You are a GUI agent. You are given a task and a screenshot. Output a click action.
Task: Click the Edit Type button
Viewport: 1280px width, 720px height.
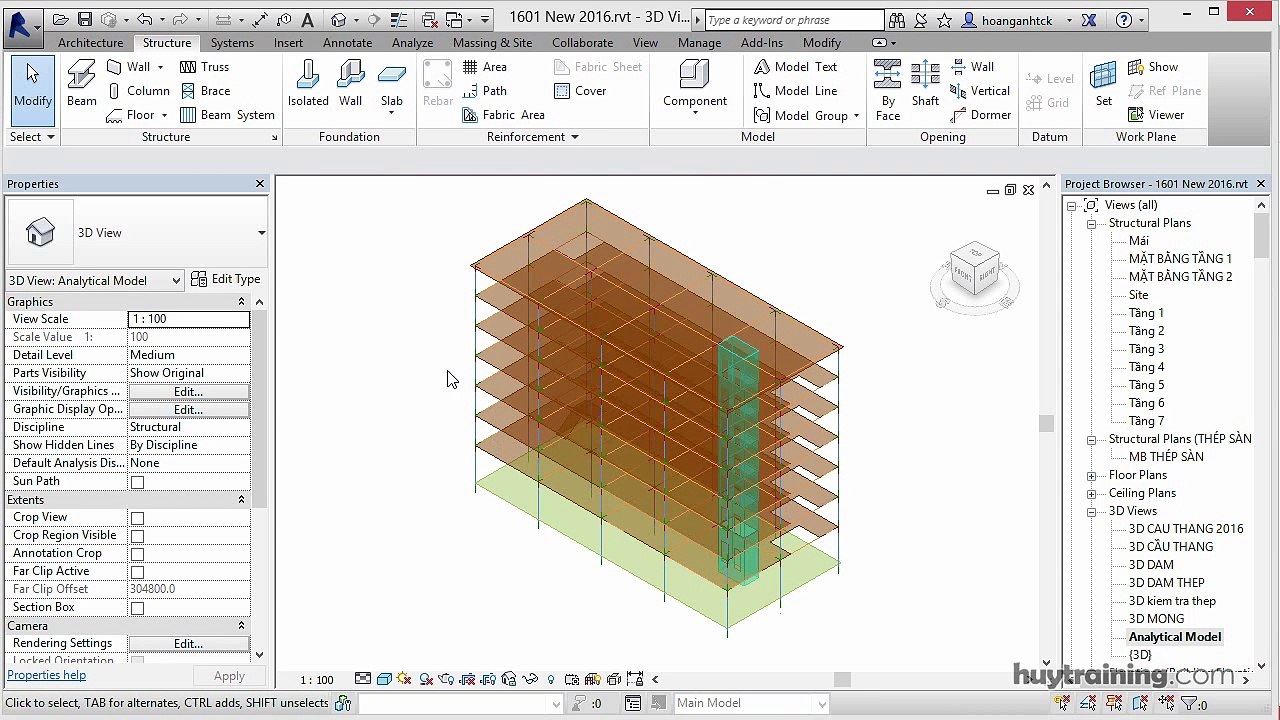(x=226, y=279)
